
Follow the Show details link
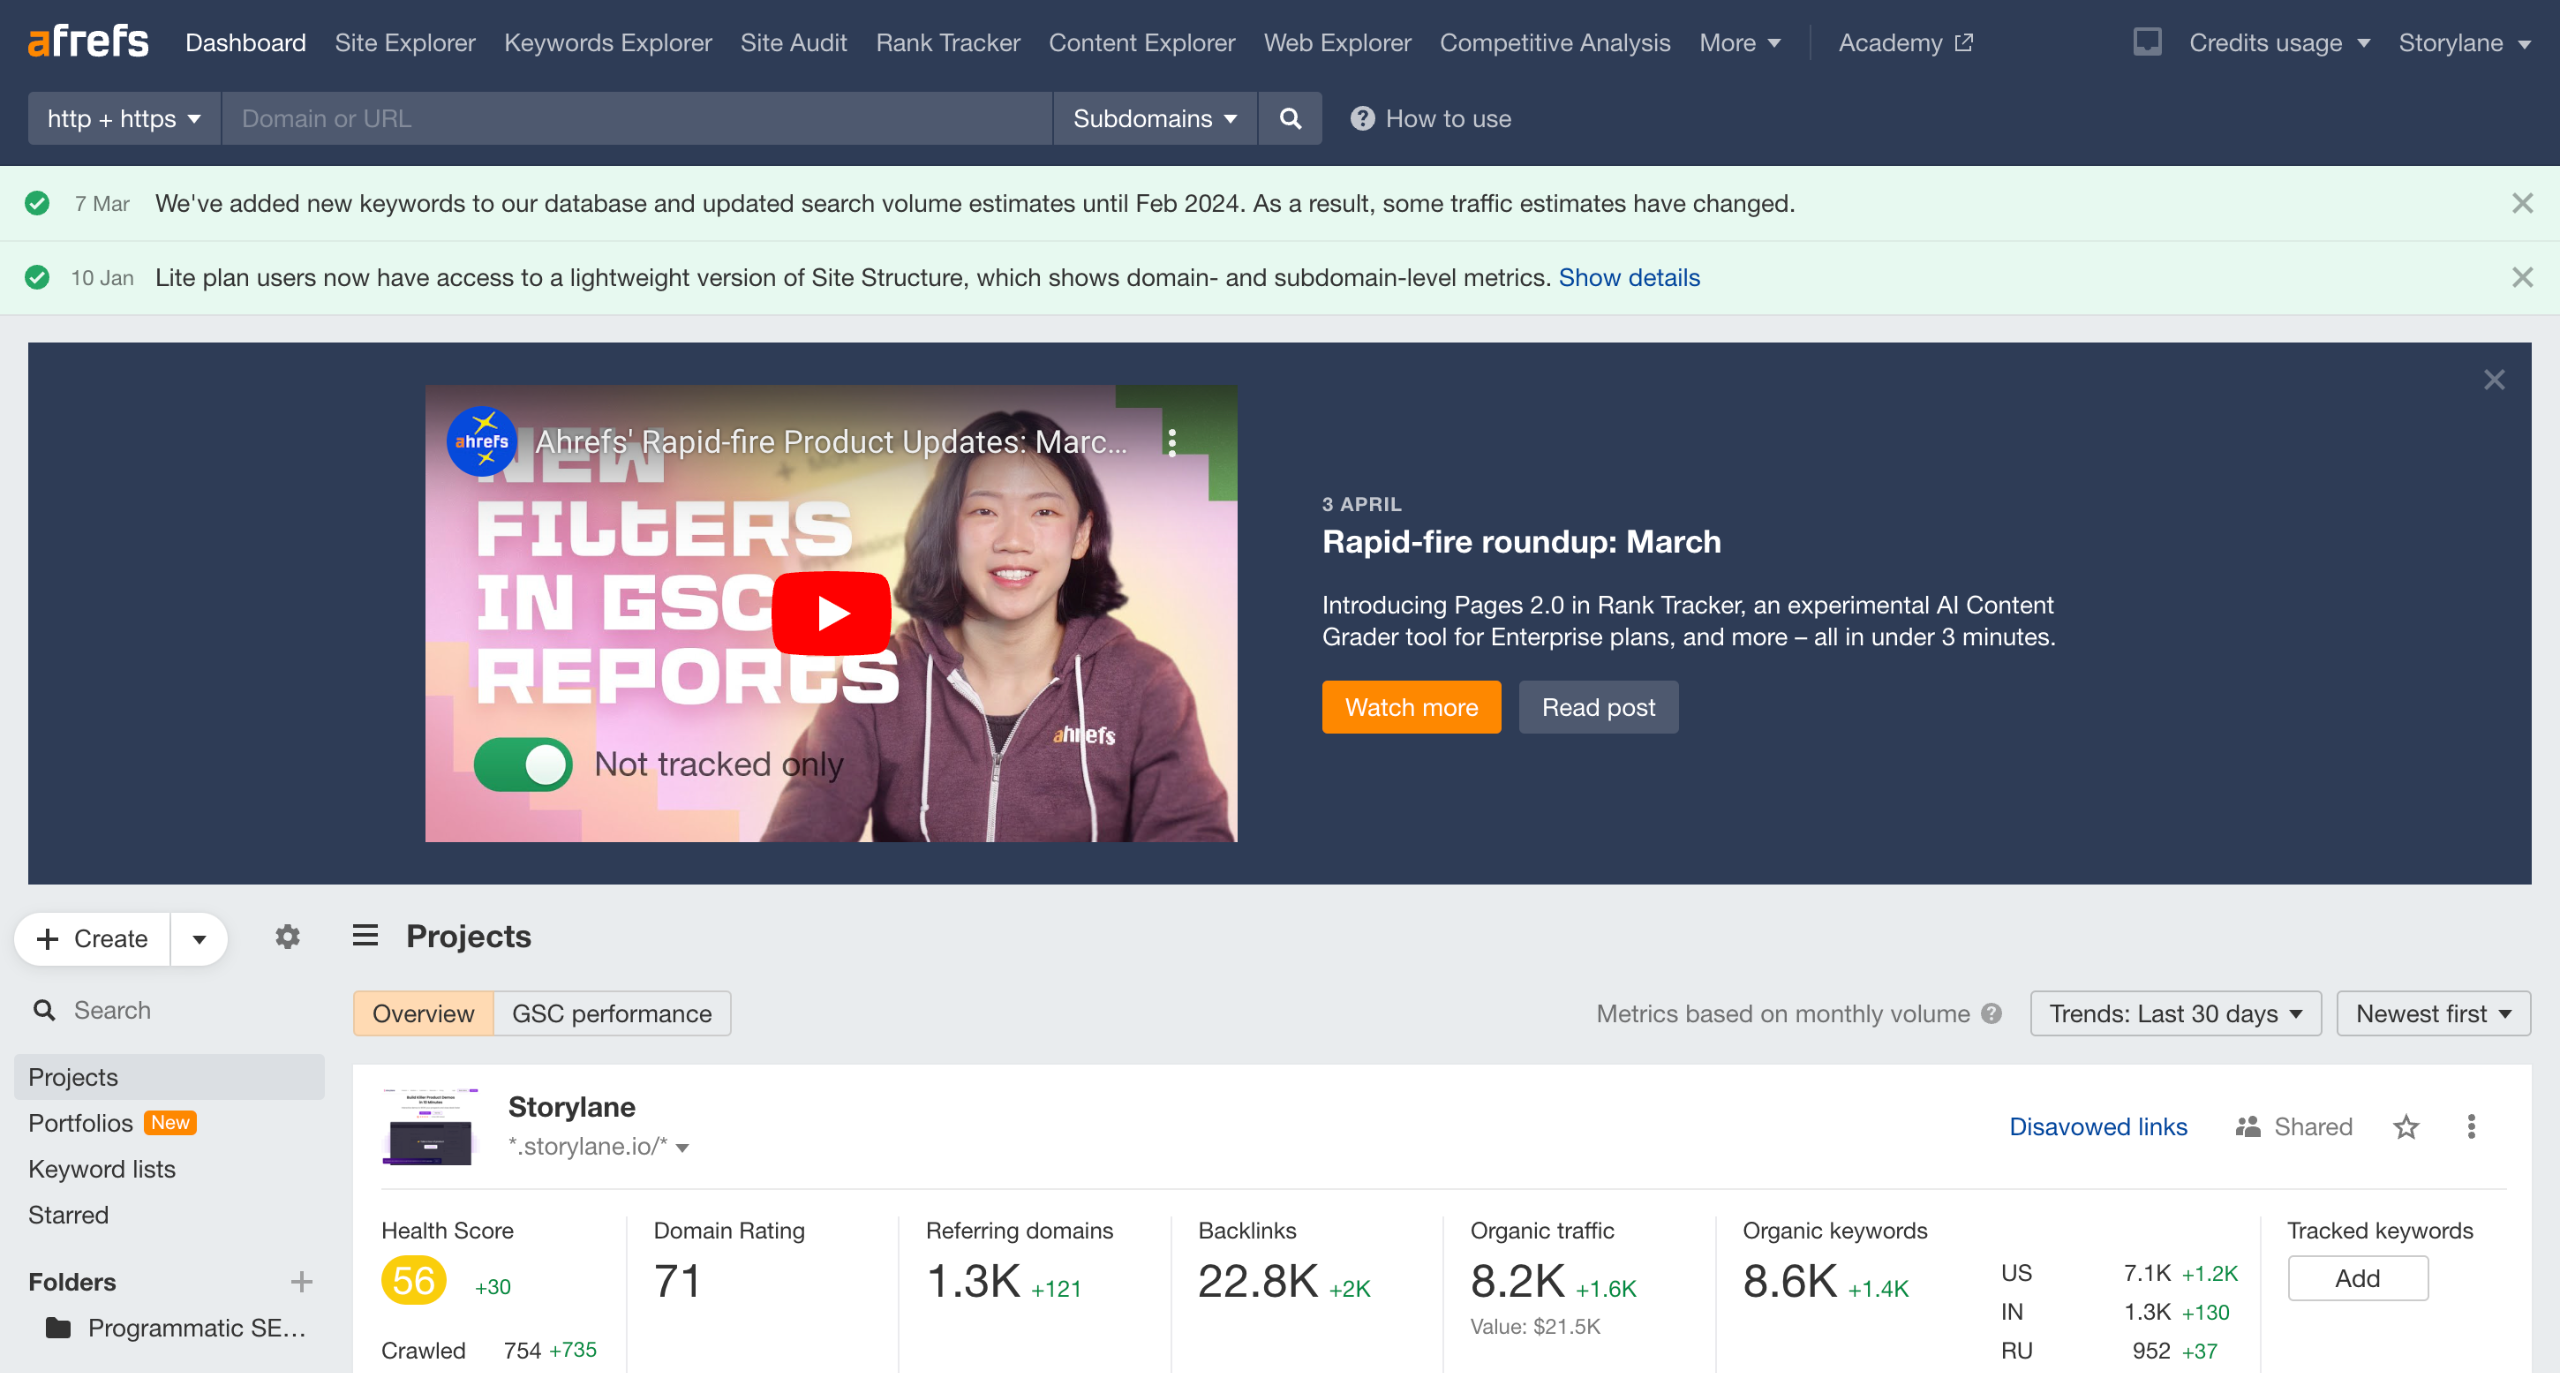click(1629, 277)
